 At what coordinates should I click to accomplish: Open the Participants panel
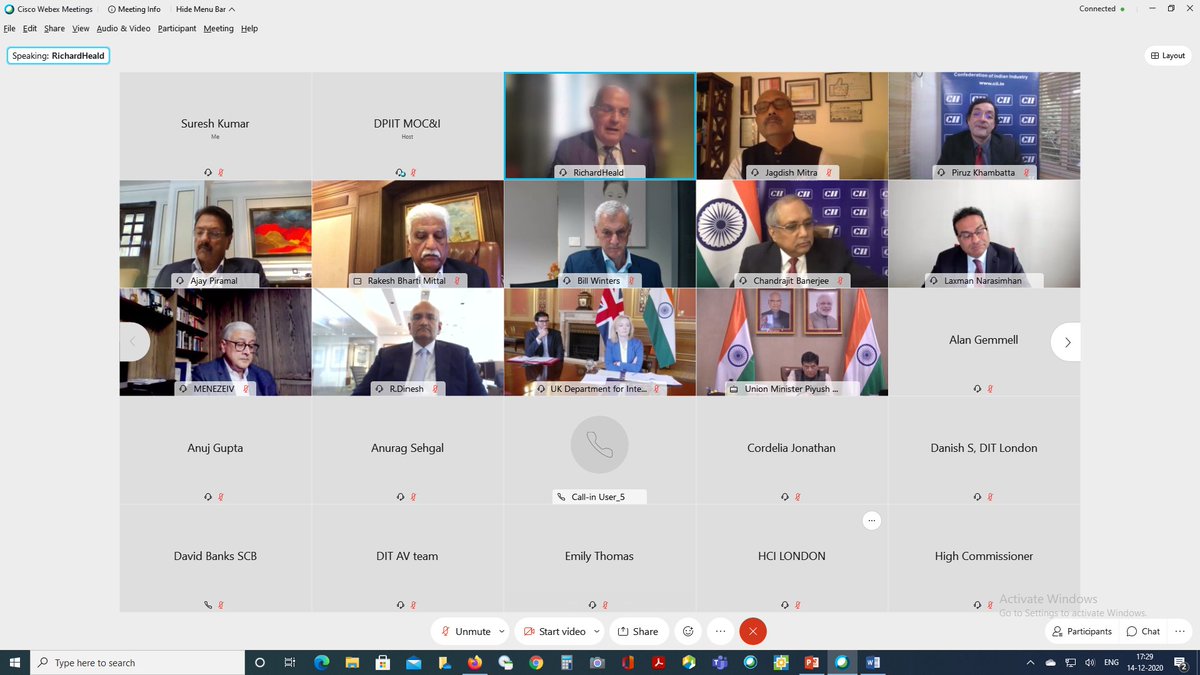1081,631
